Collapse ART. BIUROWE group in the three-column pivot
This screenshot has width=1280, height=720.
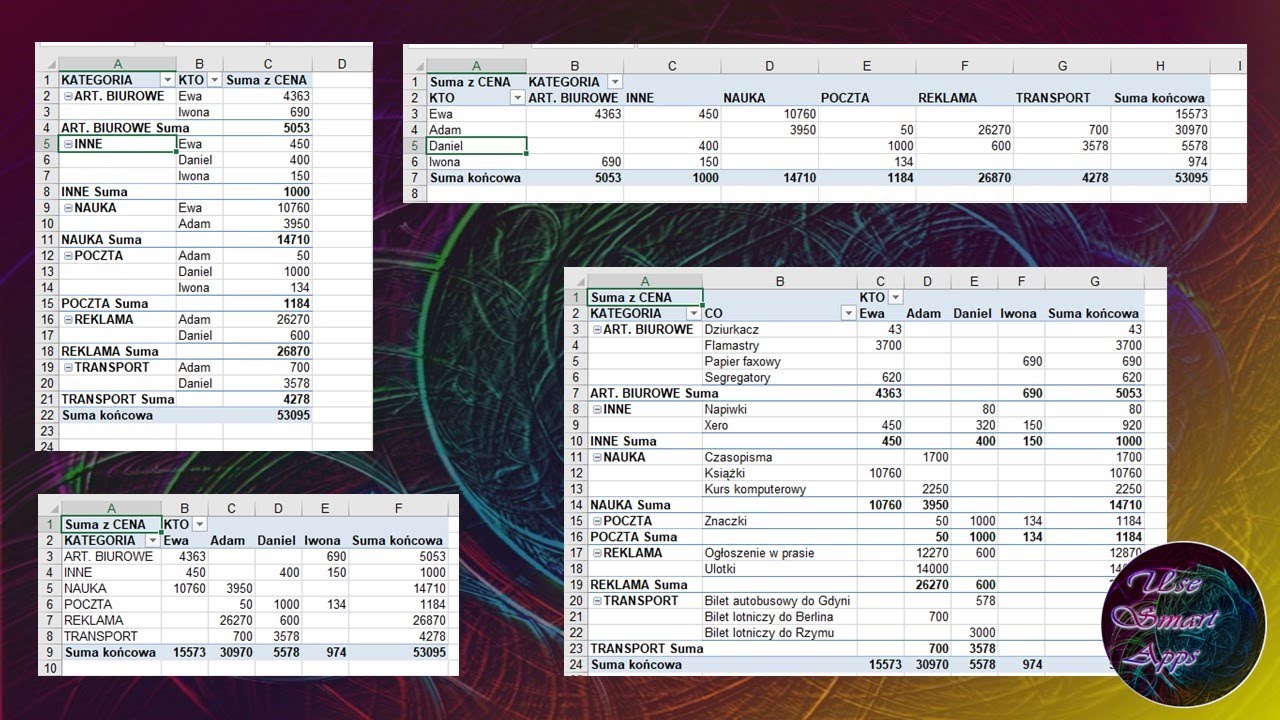pos(68,97)
